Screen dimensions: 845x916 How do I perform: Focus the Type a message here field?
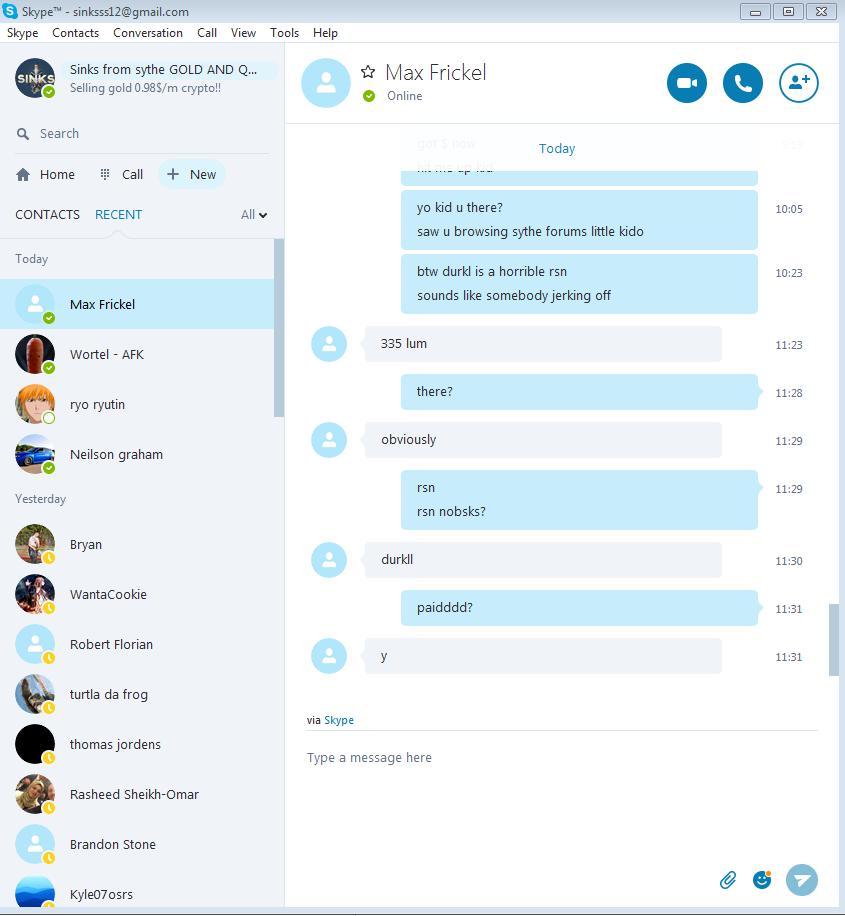coord(562,758)
